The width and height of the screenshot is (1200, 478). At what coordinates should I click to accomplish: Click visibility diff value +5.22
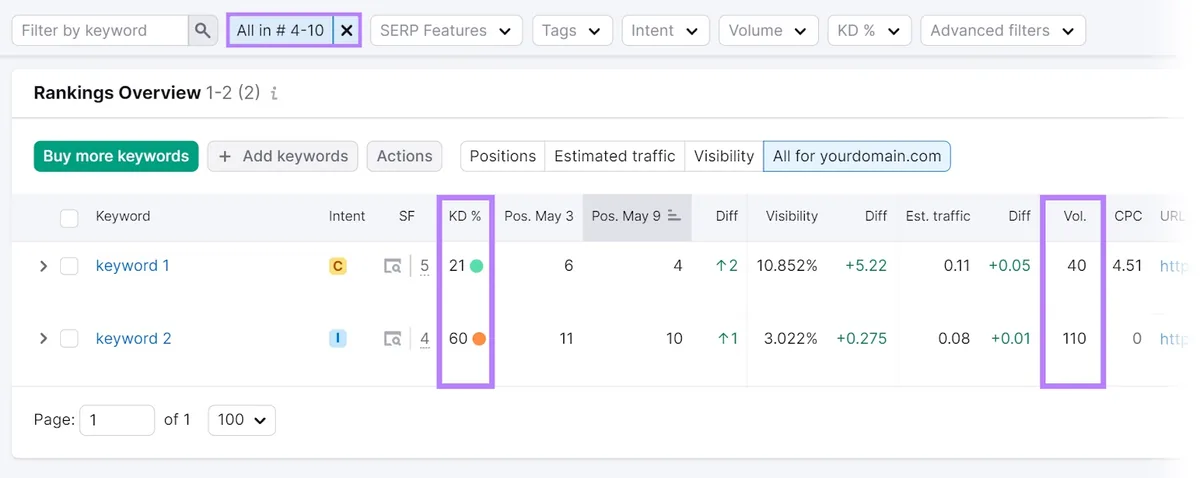[x=866, y=266]
